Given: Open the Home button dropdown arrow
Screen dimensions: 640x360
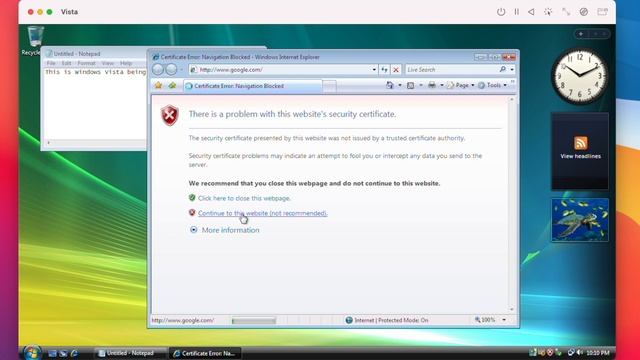Looking at the screenshot, I should pos(400,85).
